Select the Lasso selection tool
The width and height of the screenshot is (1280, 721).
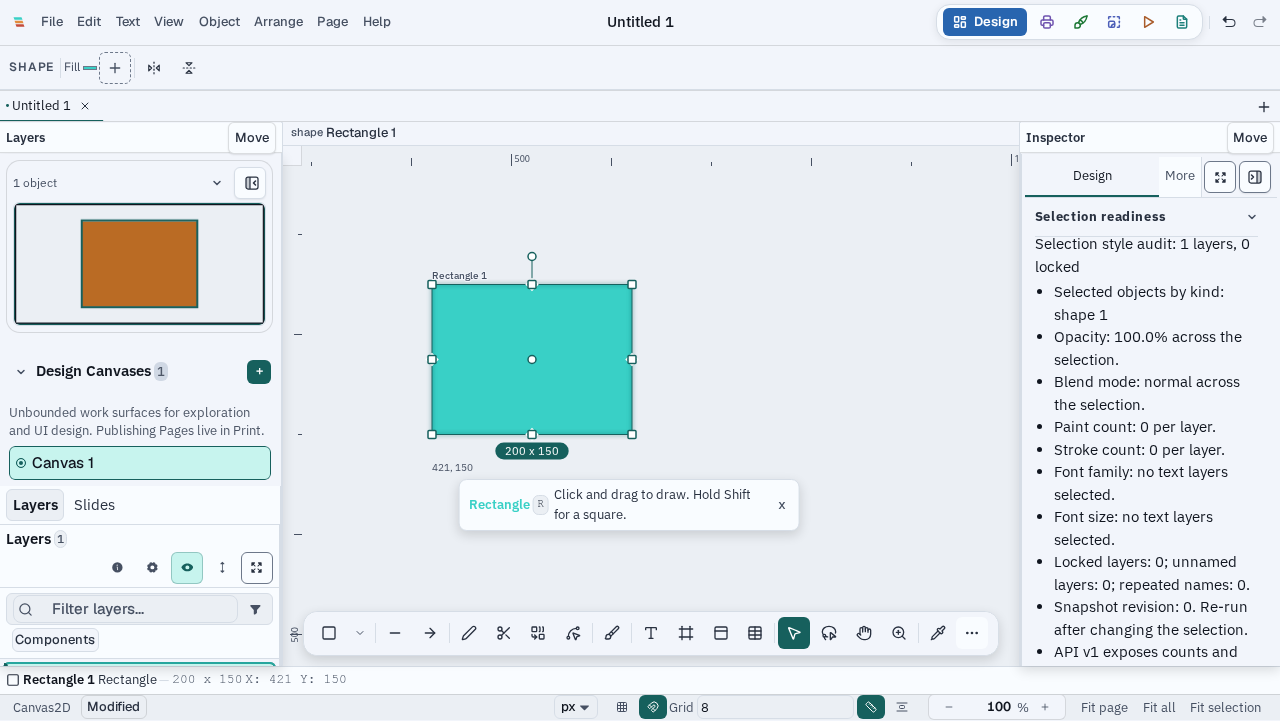point(829,633)
